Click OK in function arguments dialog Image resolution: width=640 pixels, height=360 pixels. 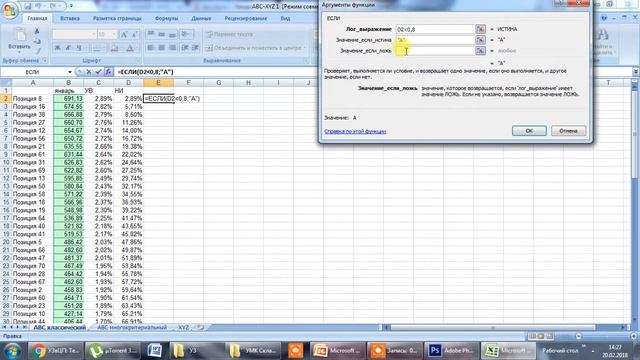pos(529,131)
